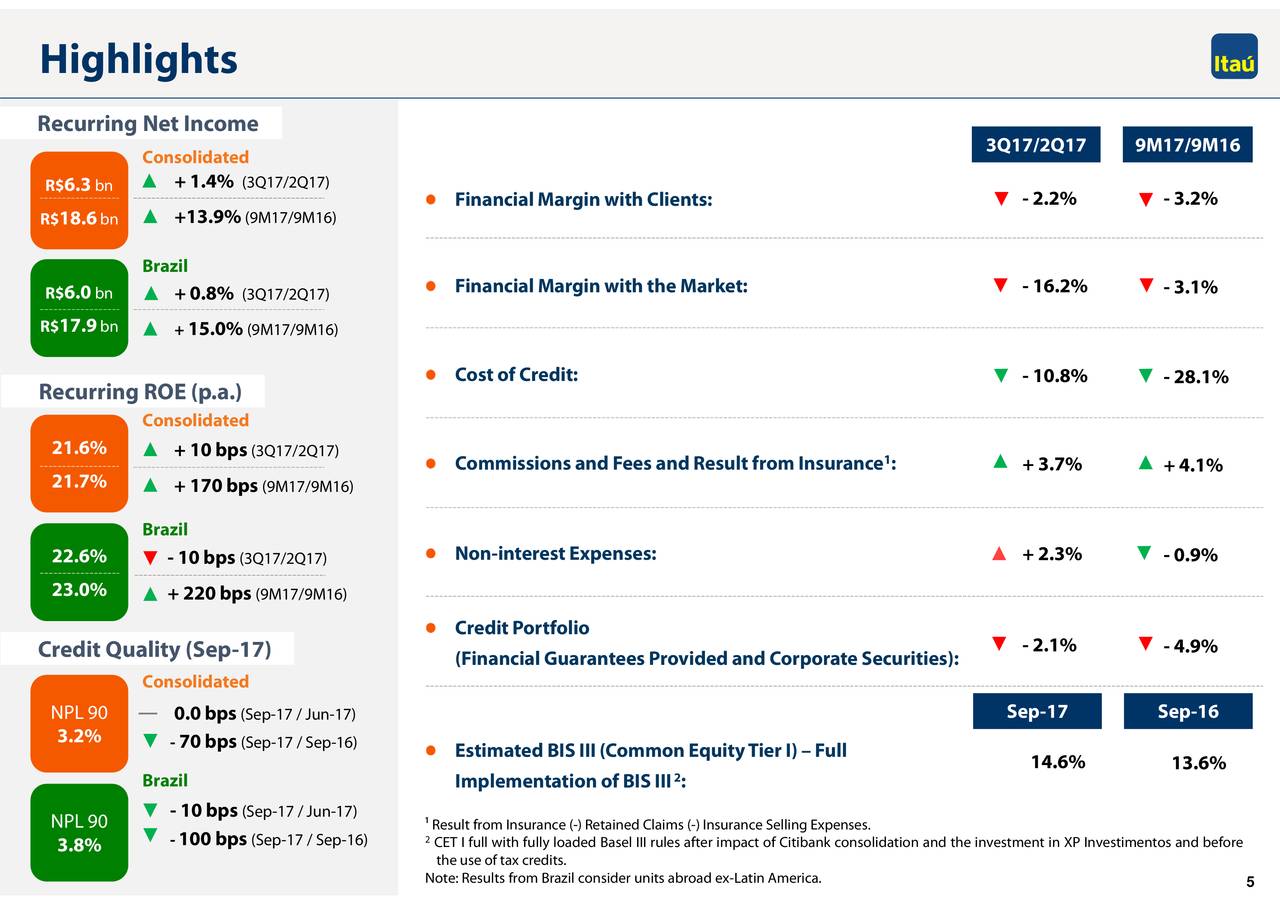Viewport: 1280px width, 905px height.
Task: Click green up arrow beside +3.7%
Action: tap(999, 461)
